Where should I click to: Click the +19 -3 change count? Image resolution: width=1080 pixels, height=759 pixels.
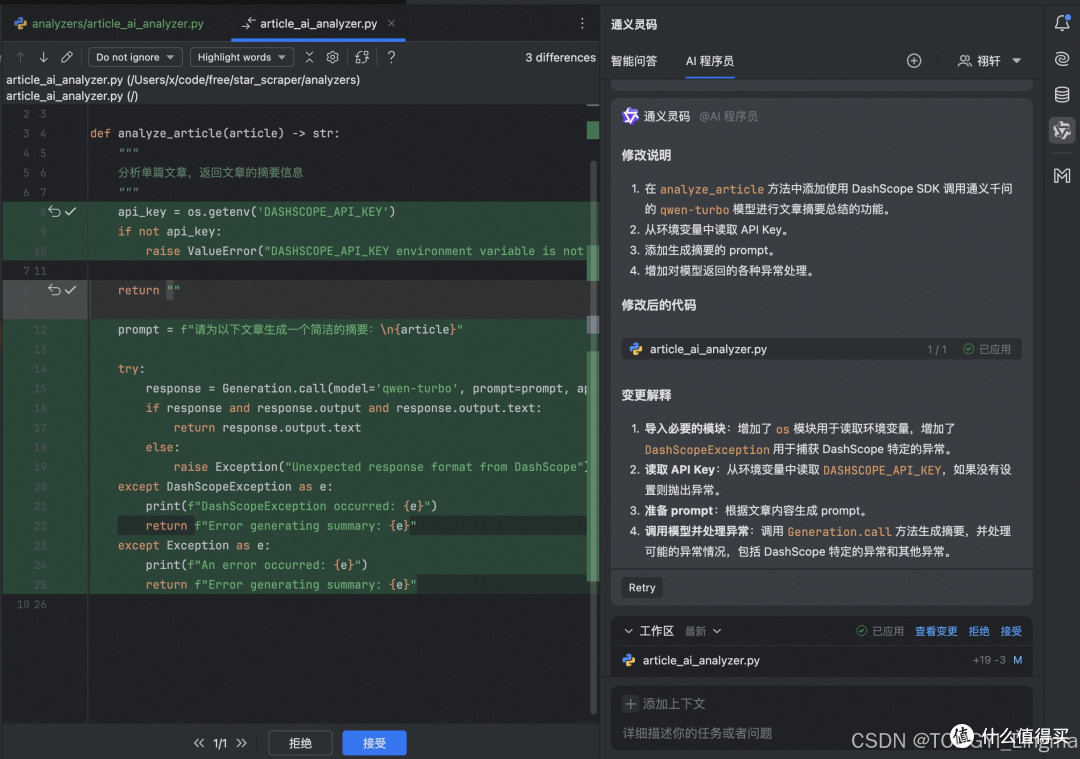point(988,660)
